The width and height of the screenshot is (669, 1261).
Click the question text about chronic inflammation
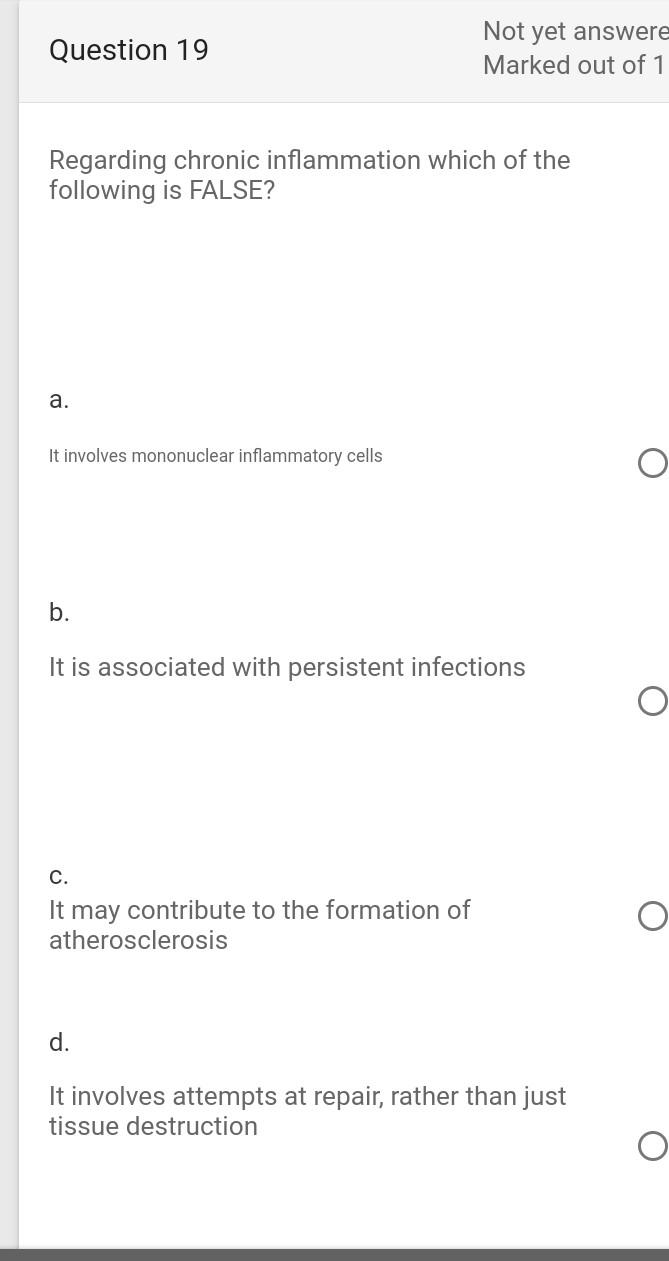[309, 175]
